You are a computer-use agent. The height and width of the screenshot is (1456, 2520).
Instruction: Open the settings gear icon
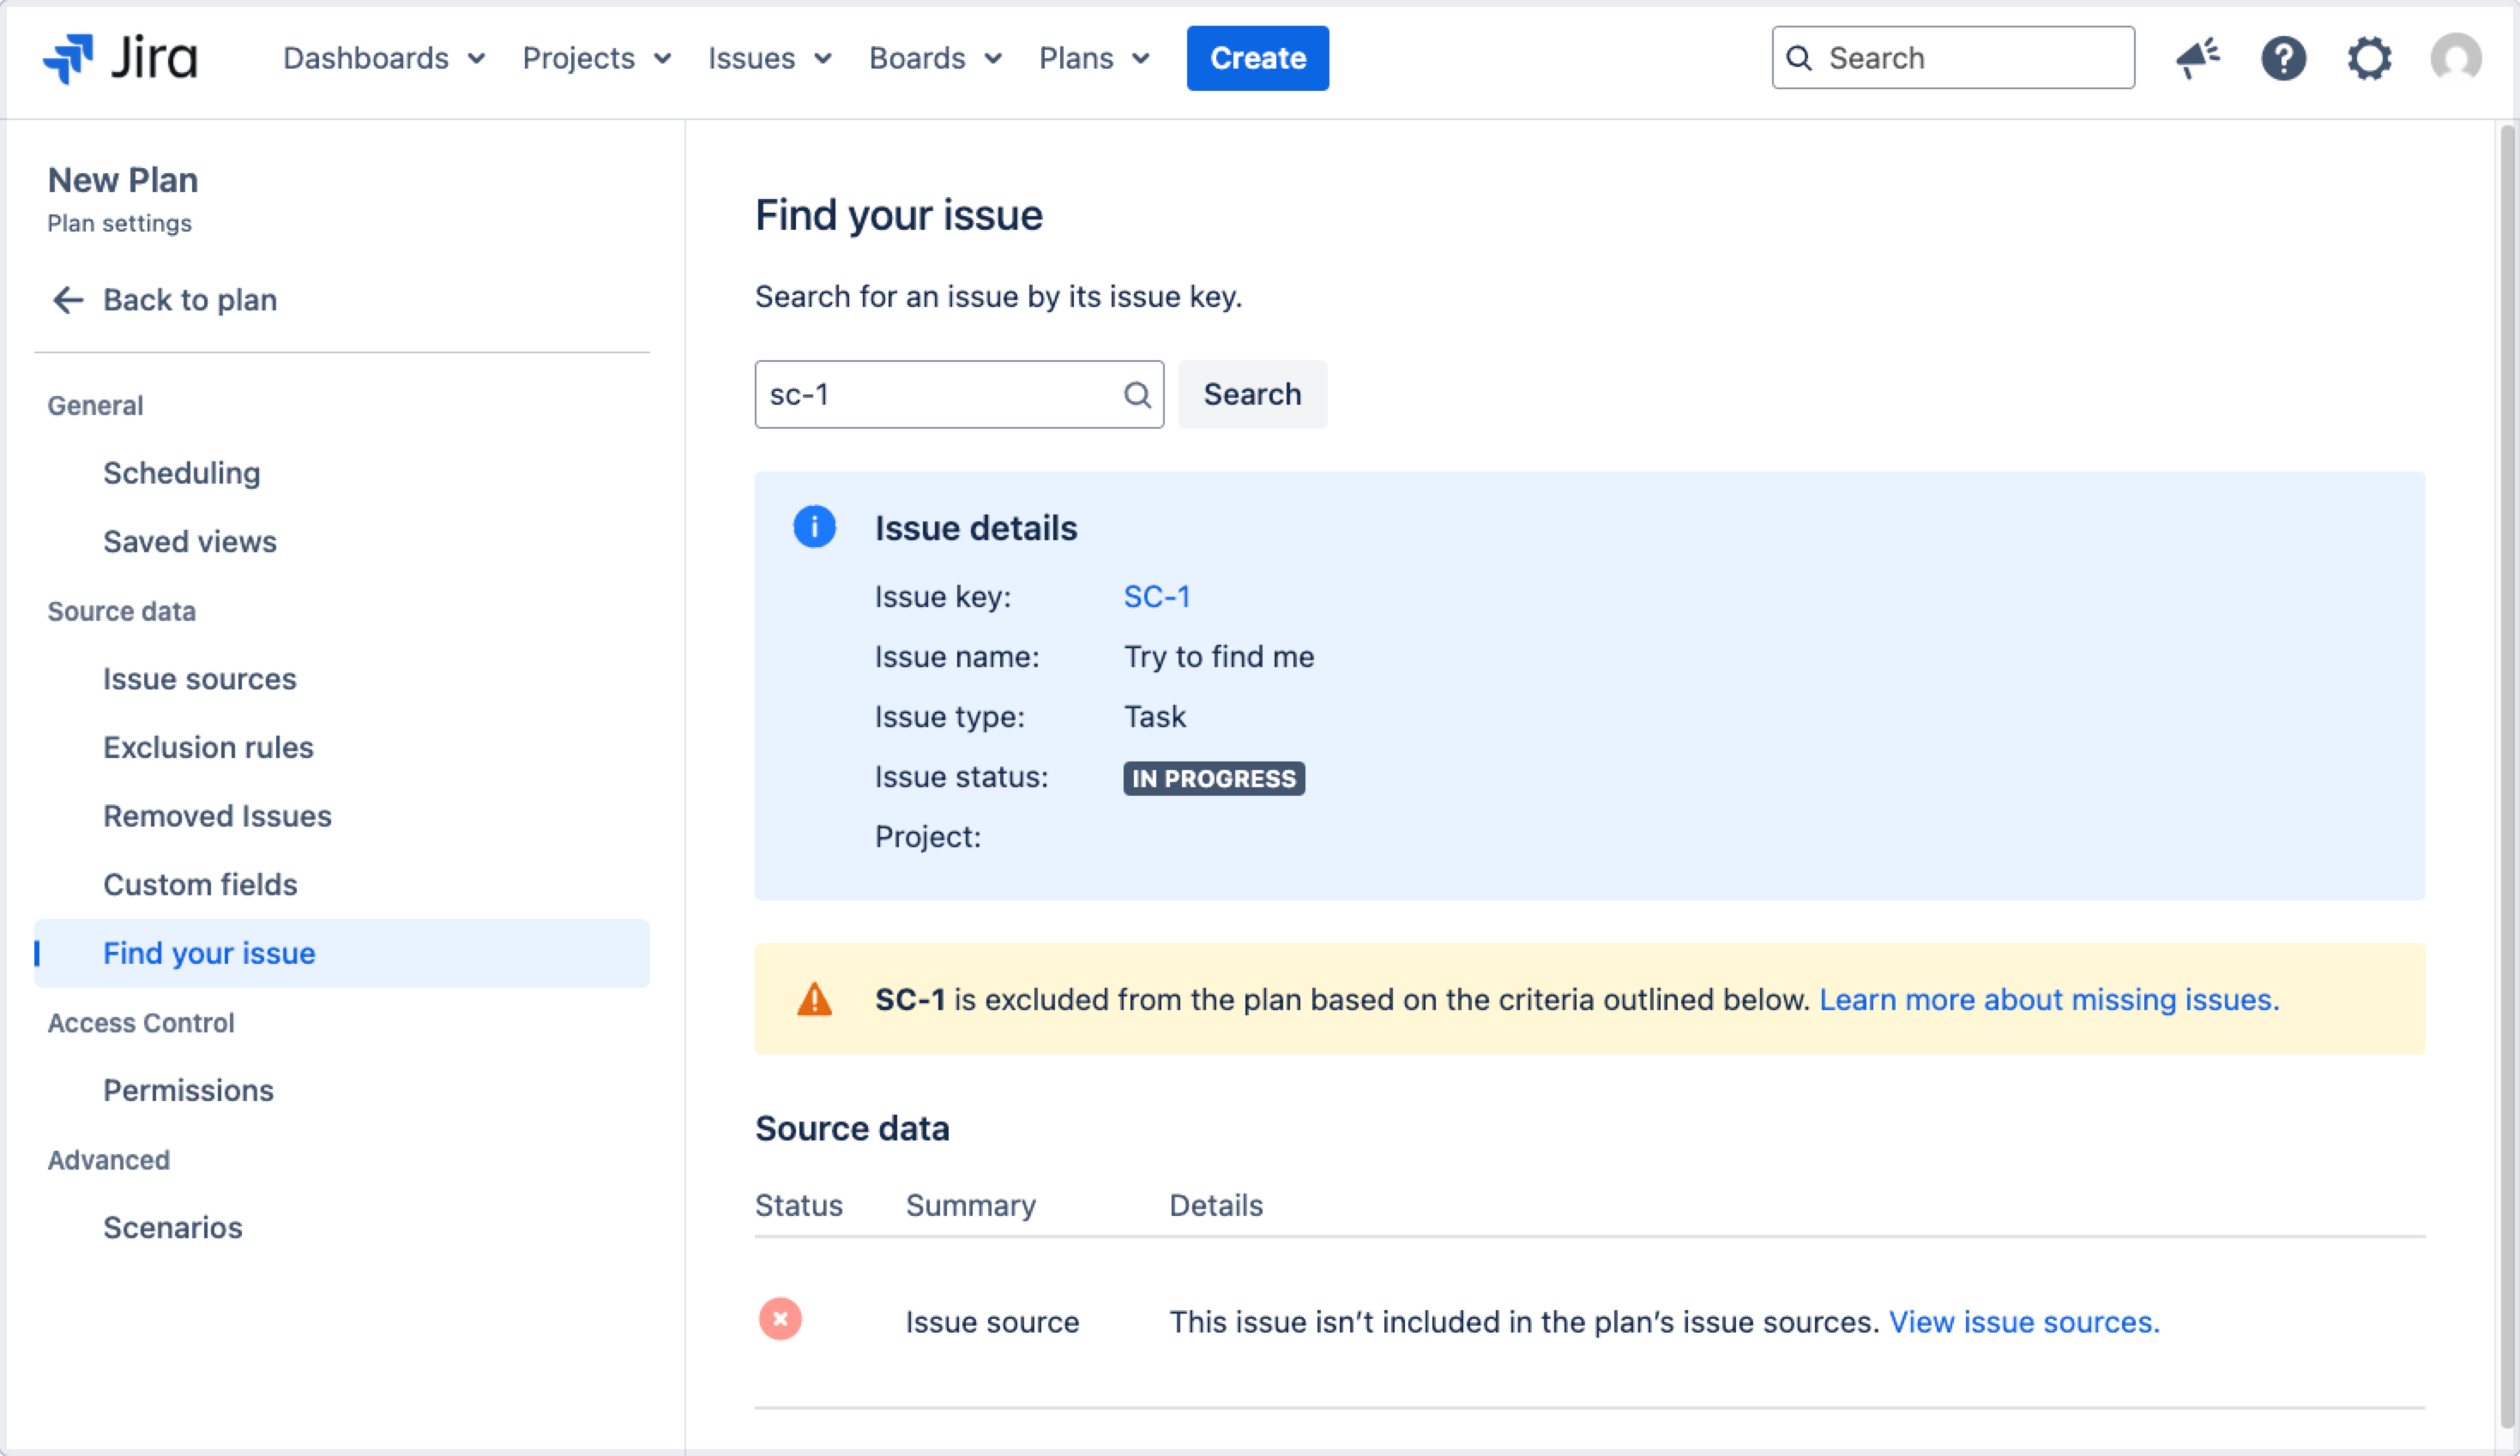[x=2369, y=58]
